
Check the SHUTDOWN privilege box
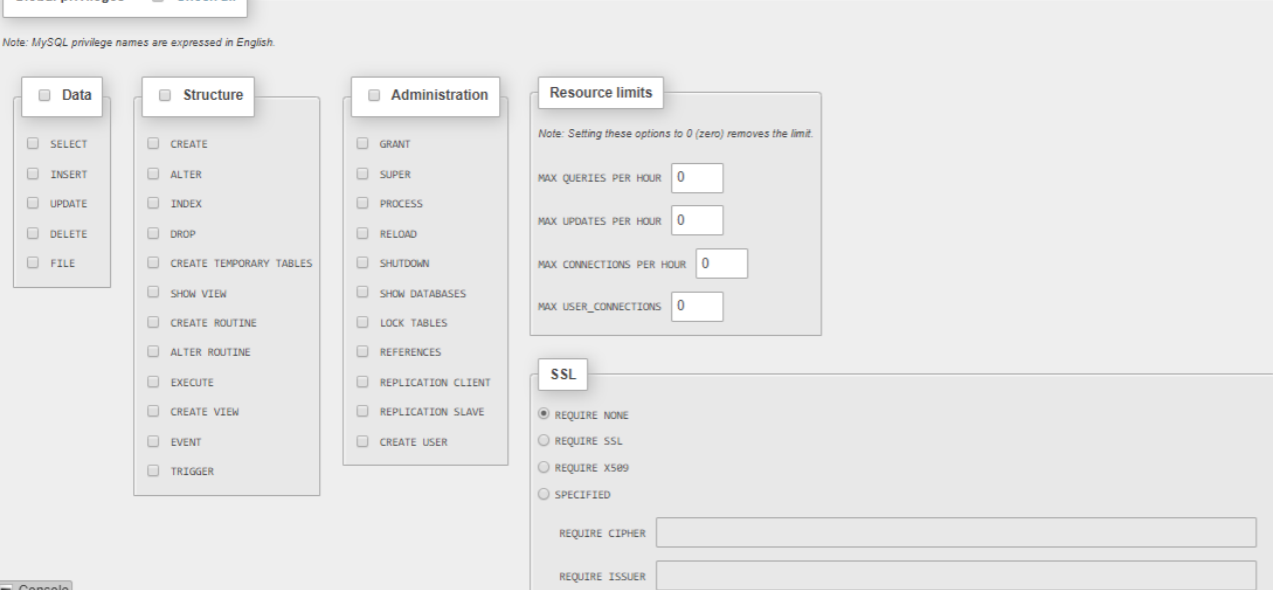coord(363,264)
